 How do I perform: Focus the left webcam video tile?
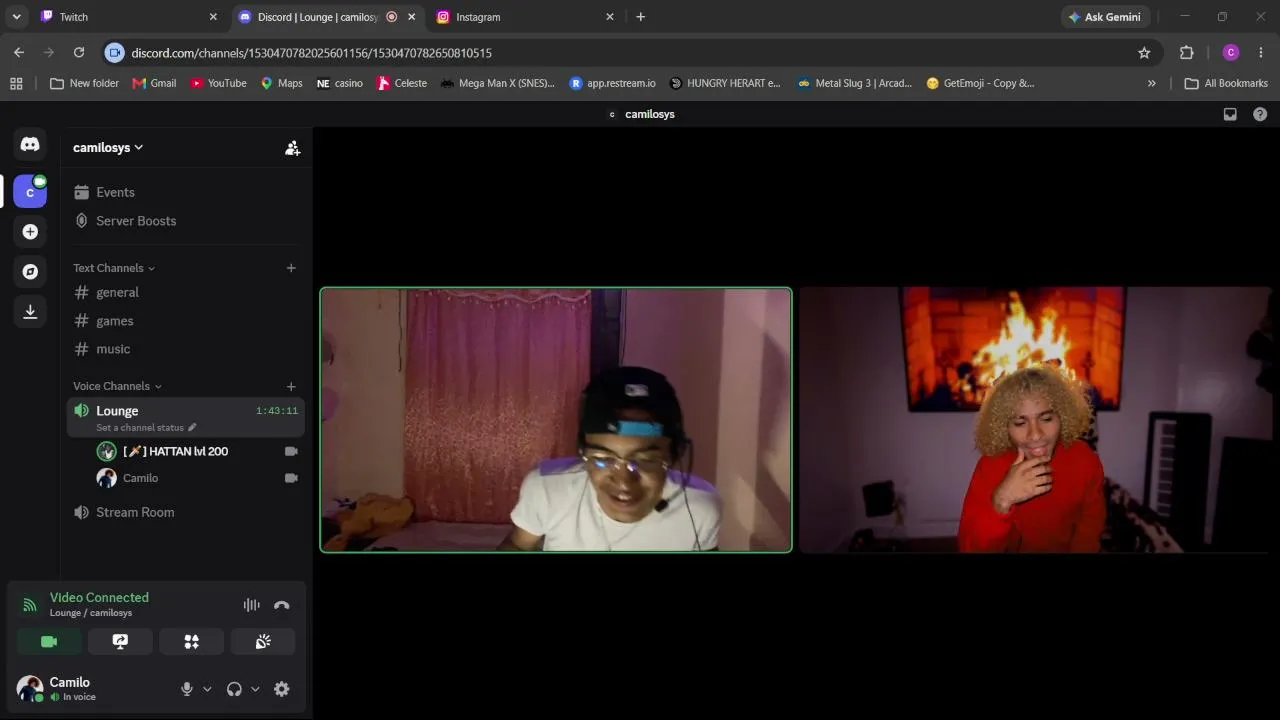pos(556,420)
